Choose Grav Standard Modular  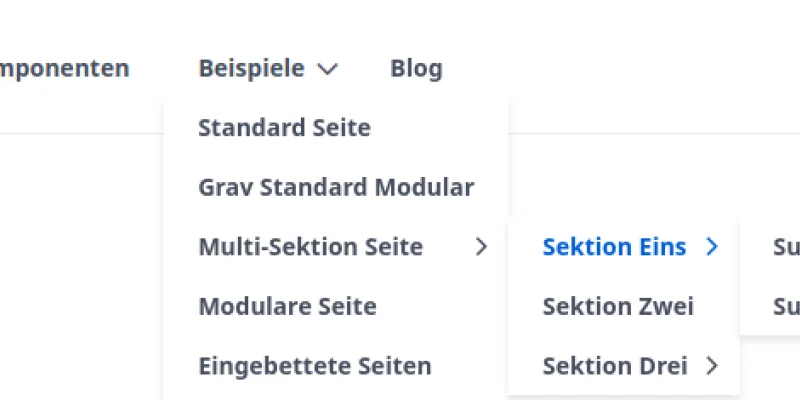(336, 187)
